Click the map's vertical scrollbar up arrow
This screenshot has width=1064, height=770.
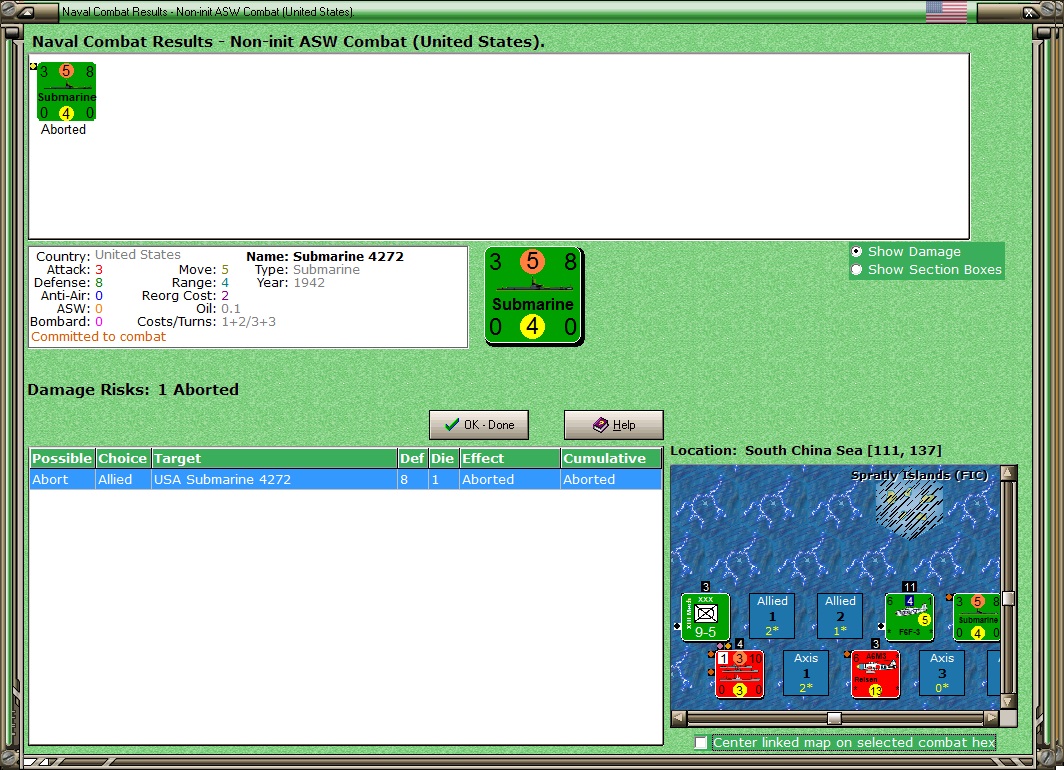(1008, 473)
